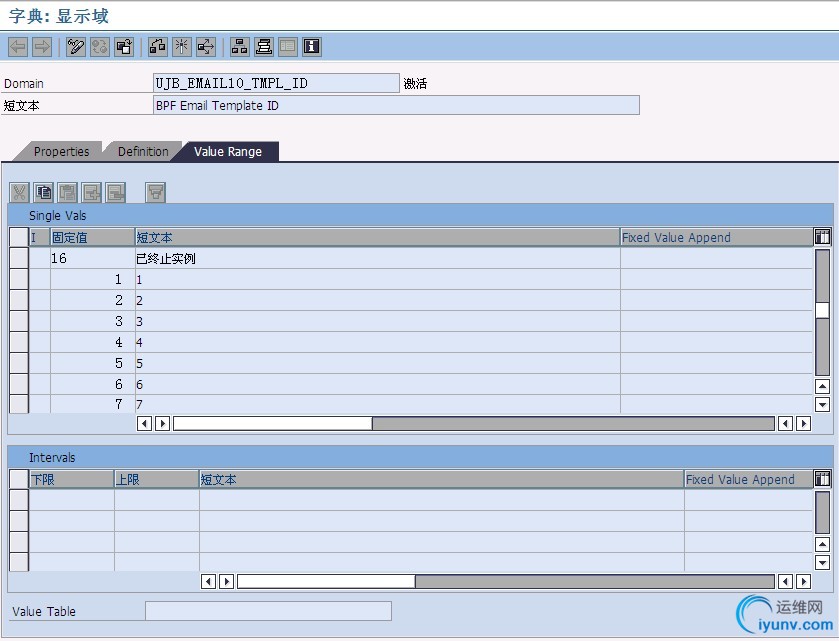Select row marker for fixed value 16
The image size is (839, 641).
[x=19, y=258]
